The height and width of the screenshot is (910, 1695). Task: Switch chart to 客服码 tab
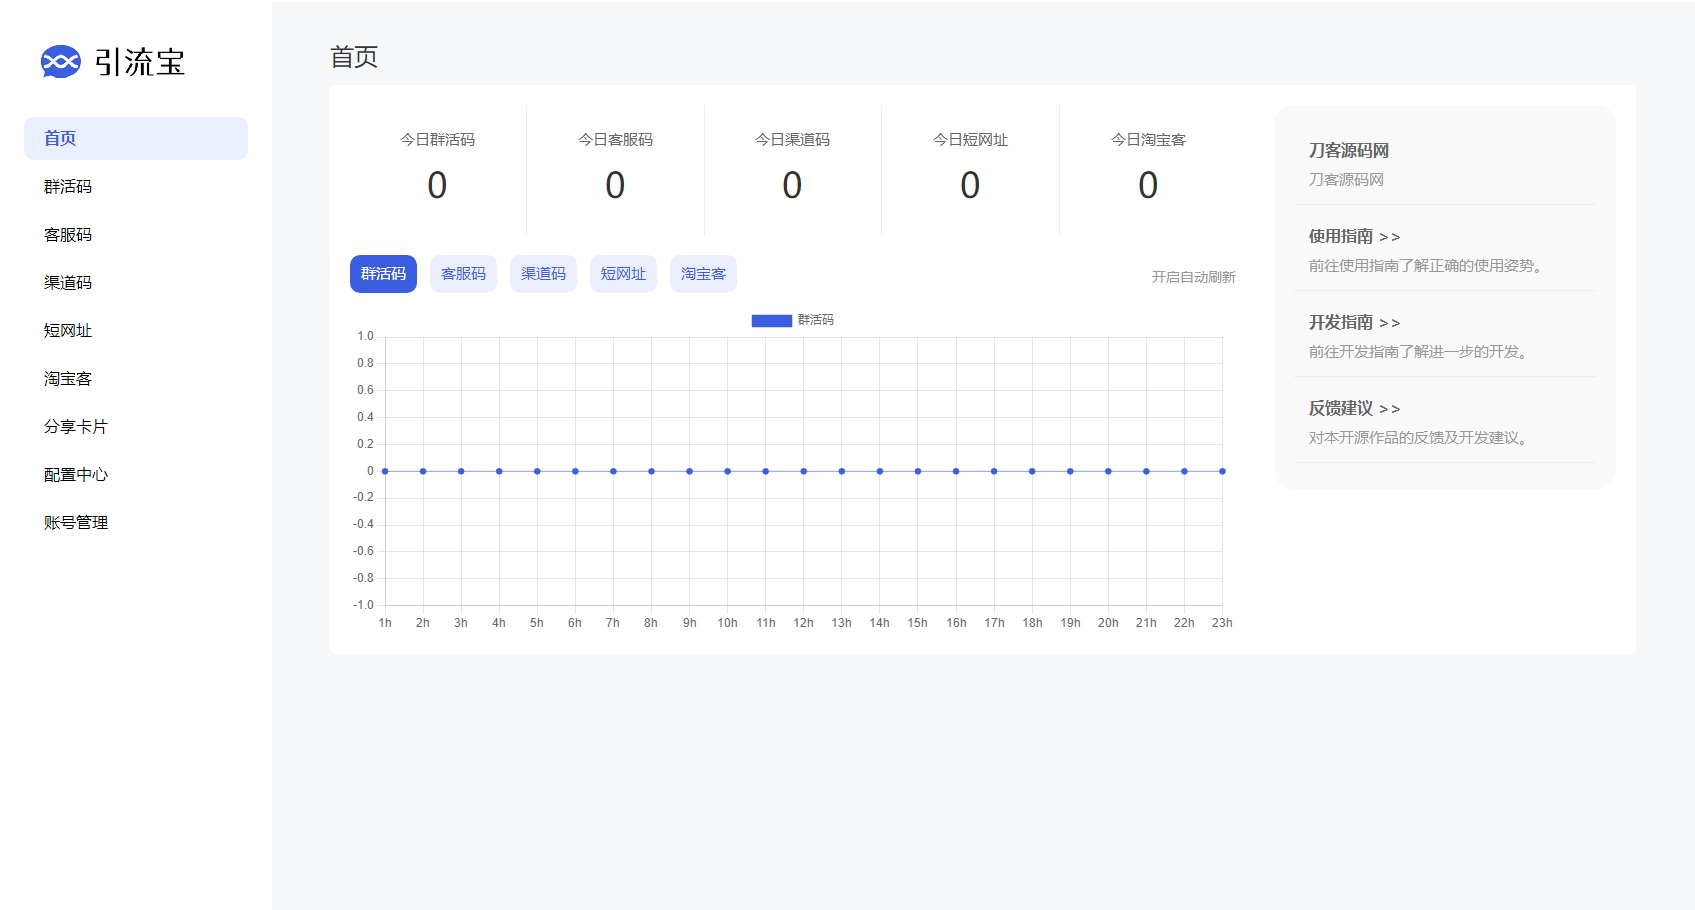click(x=463, y=274)
